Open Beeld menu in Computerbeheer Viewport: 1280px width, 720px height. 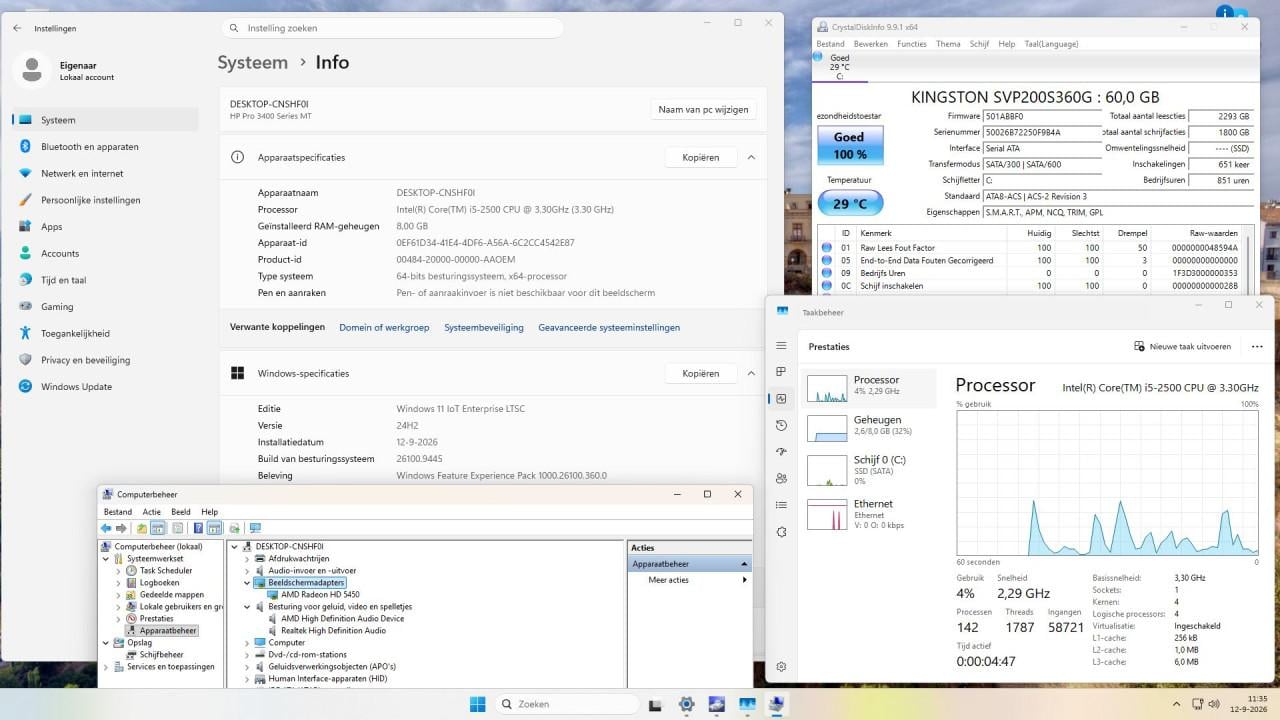point(180,511)
